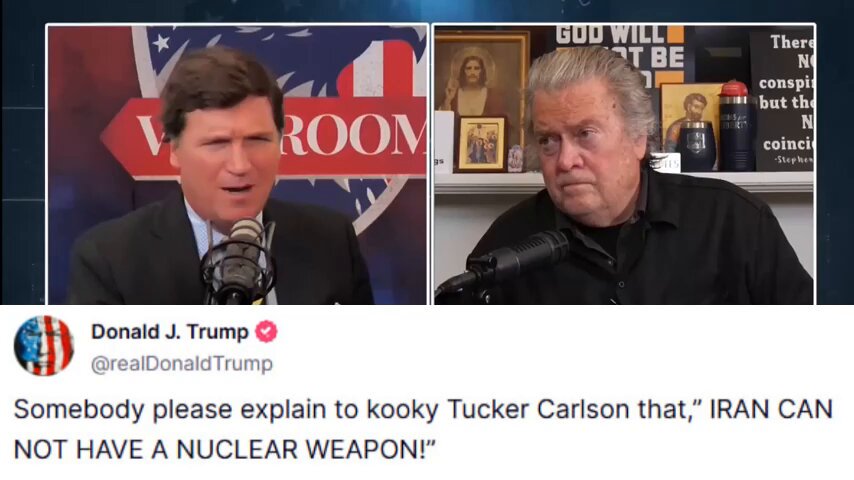Click the 'NOT HAVE A NUCLEAR WEAPON!' line

pyautogui.click(x=225, y=449)
